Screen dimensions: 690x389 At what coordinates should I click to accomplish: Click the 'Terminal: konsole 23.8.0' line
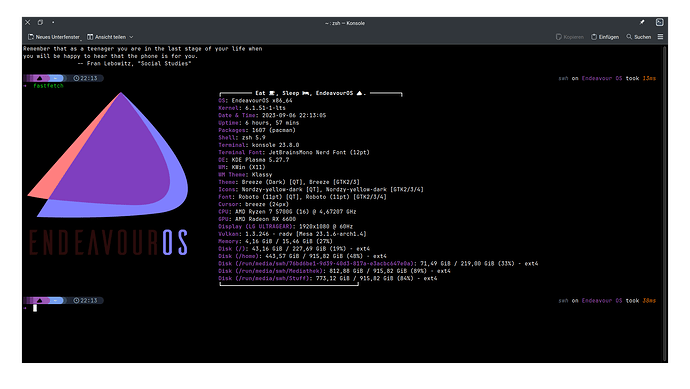[x=258, y=145]
